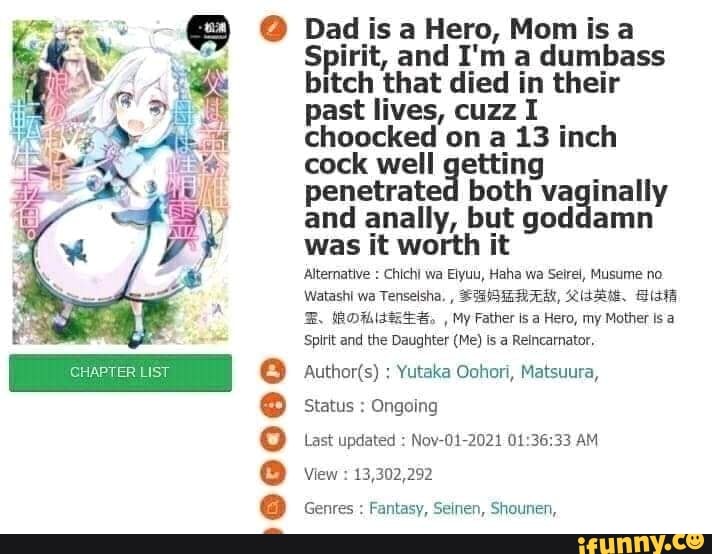Click the orange icon beside View count

click(273, 473)
